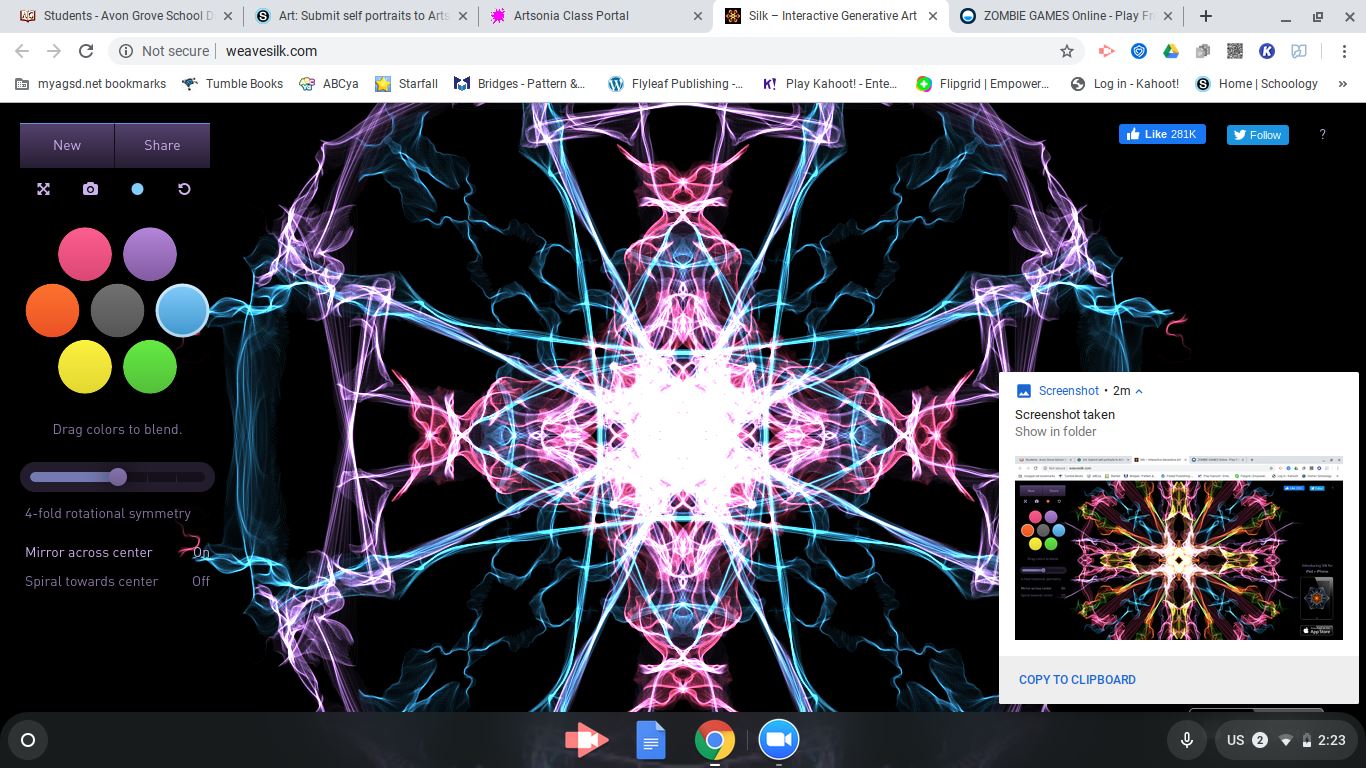Image resolution: width=1366 pixels, height=768 pixels.
Task: Toggle Mirror across center setting
Action: [200, 552]
